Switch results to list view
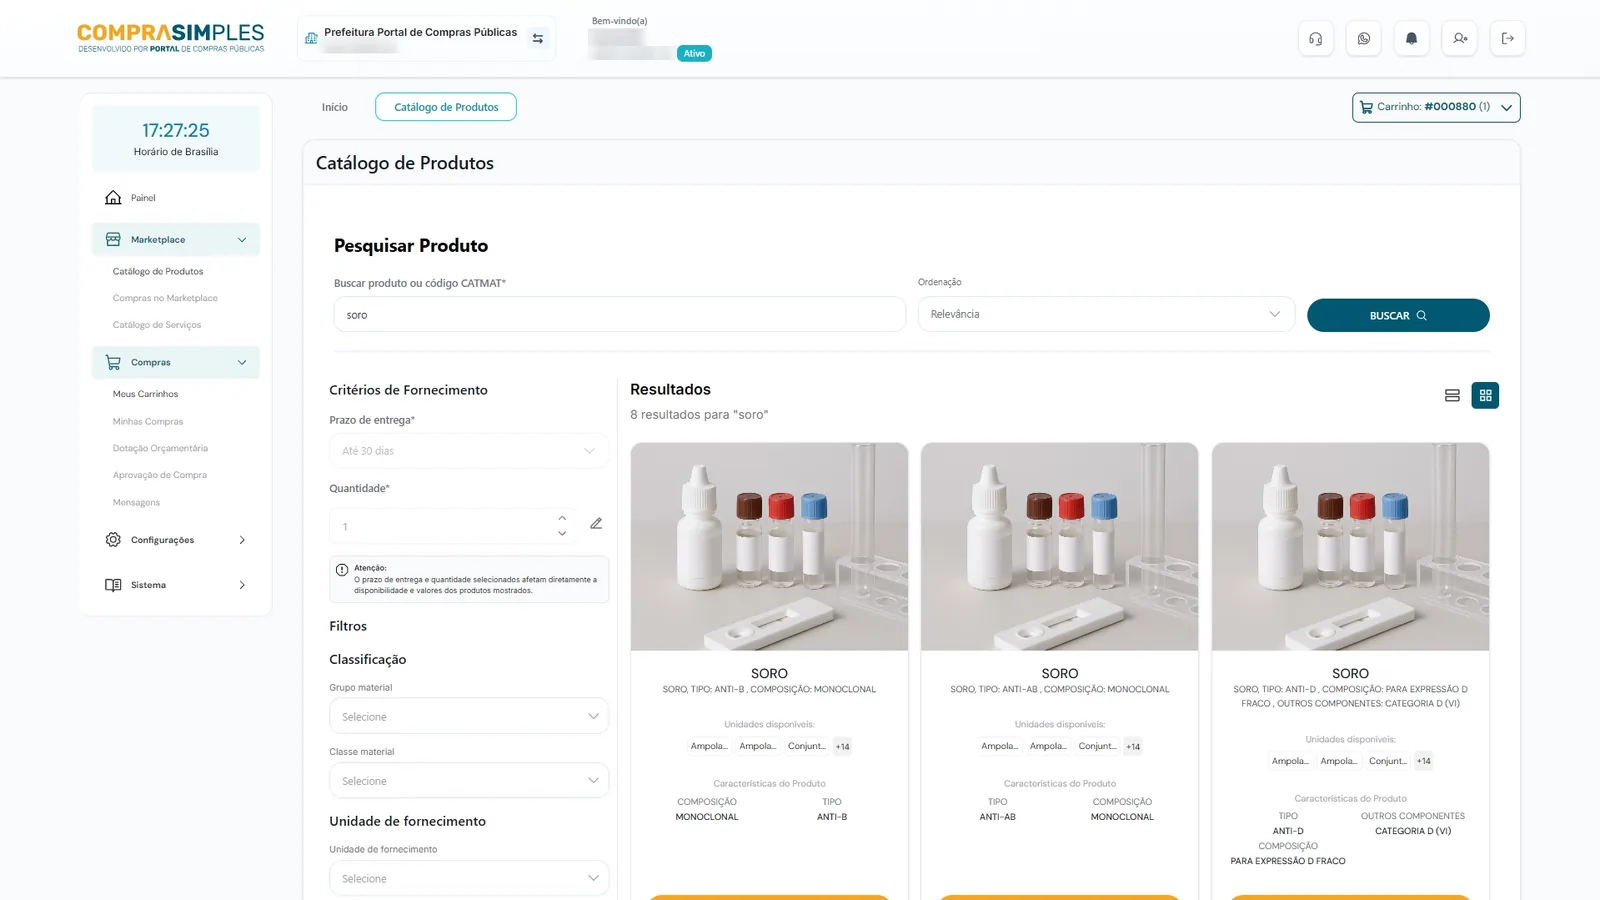This screenshot has height=900, width=1600. [x=1452, y=396]
